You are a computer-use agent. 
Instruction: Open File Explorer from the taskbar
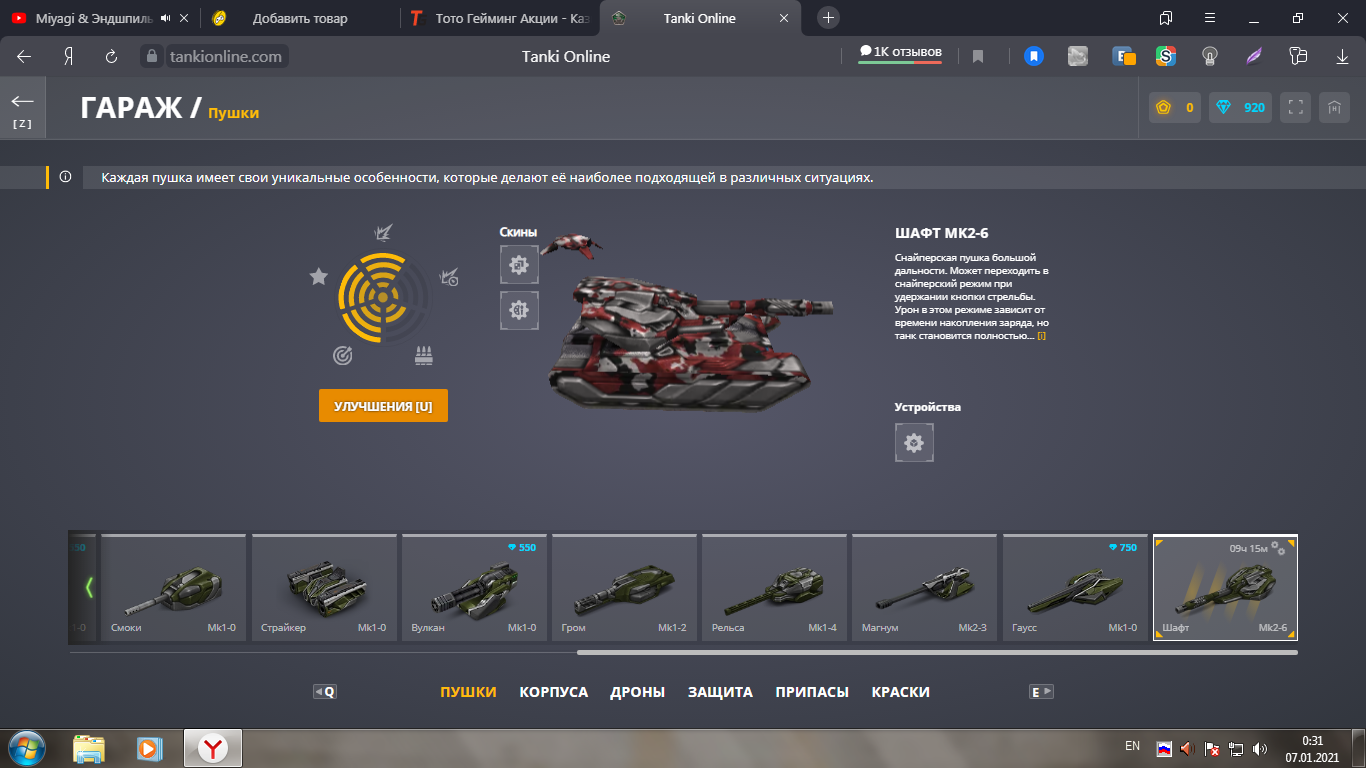click(89, 748)
